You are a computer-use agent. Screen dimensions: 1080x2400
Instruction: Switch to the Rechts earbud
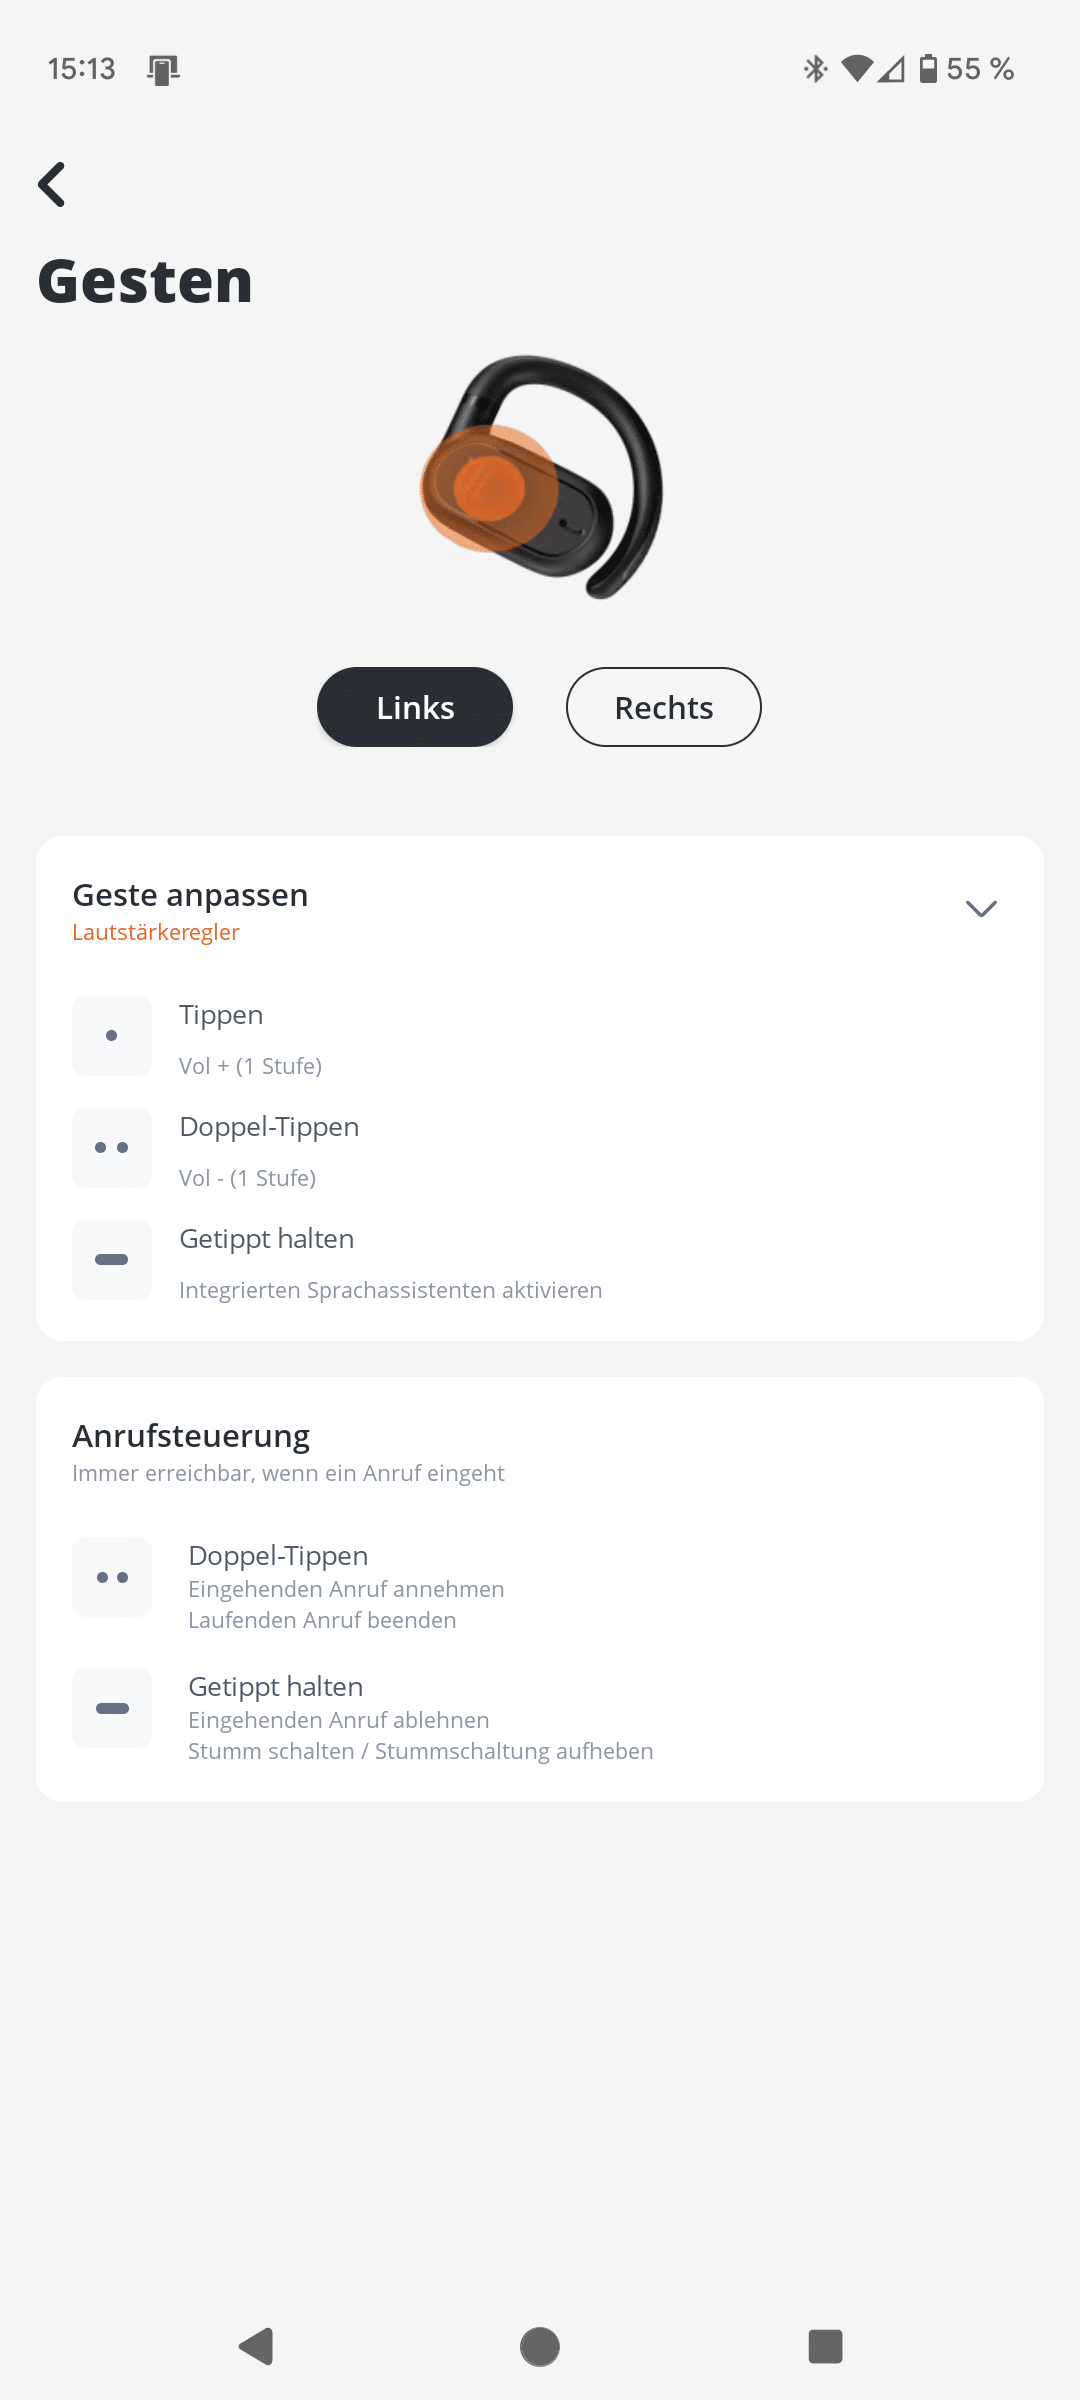click(x=664, y=707)
